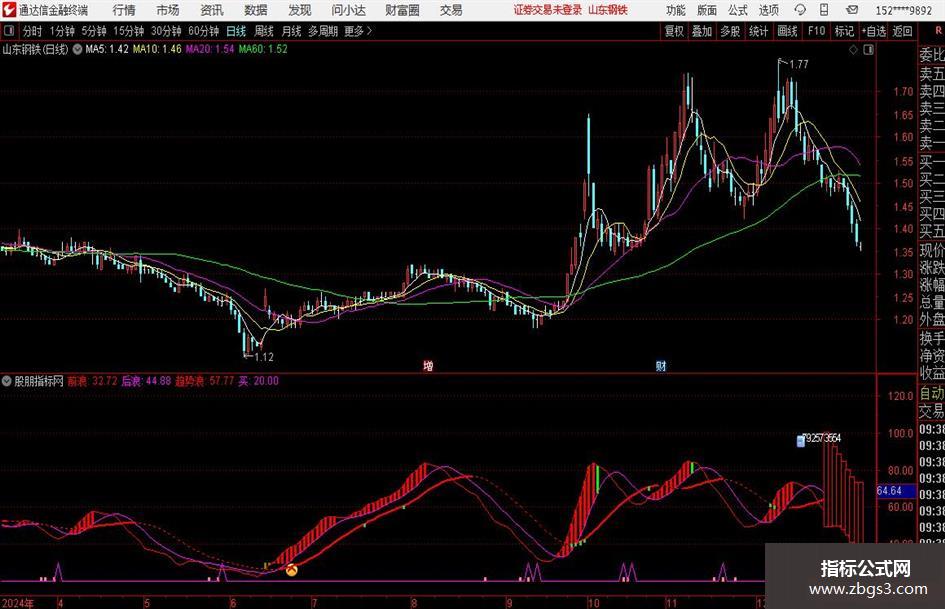Open the mail envelope icon
This screenshot has height=609, width=945.
point(852,10)
